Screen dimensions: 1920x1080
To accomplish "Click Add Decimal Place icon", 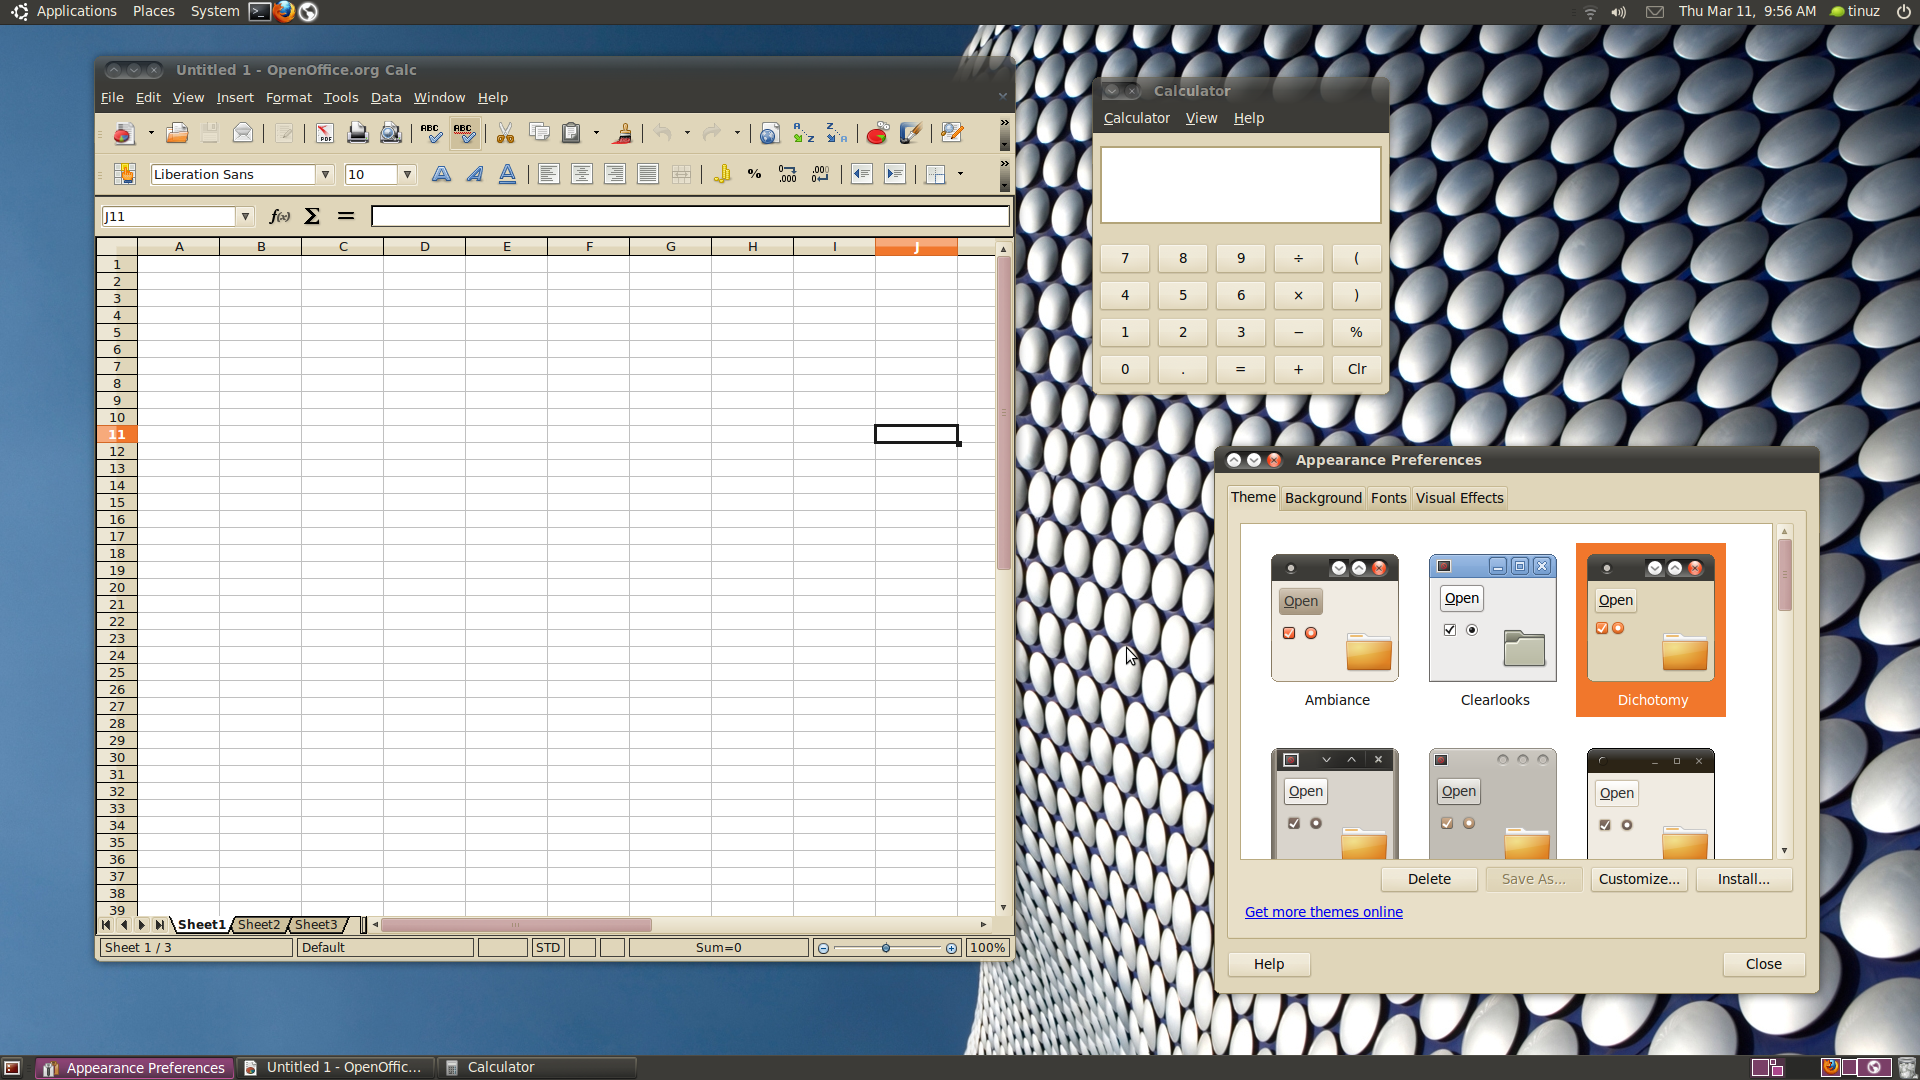I will click(x=788, y=174).
